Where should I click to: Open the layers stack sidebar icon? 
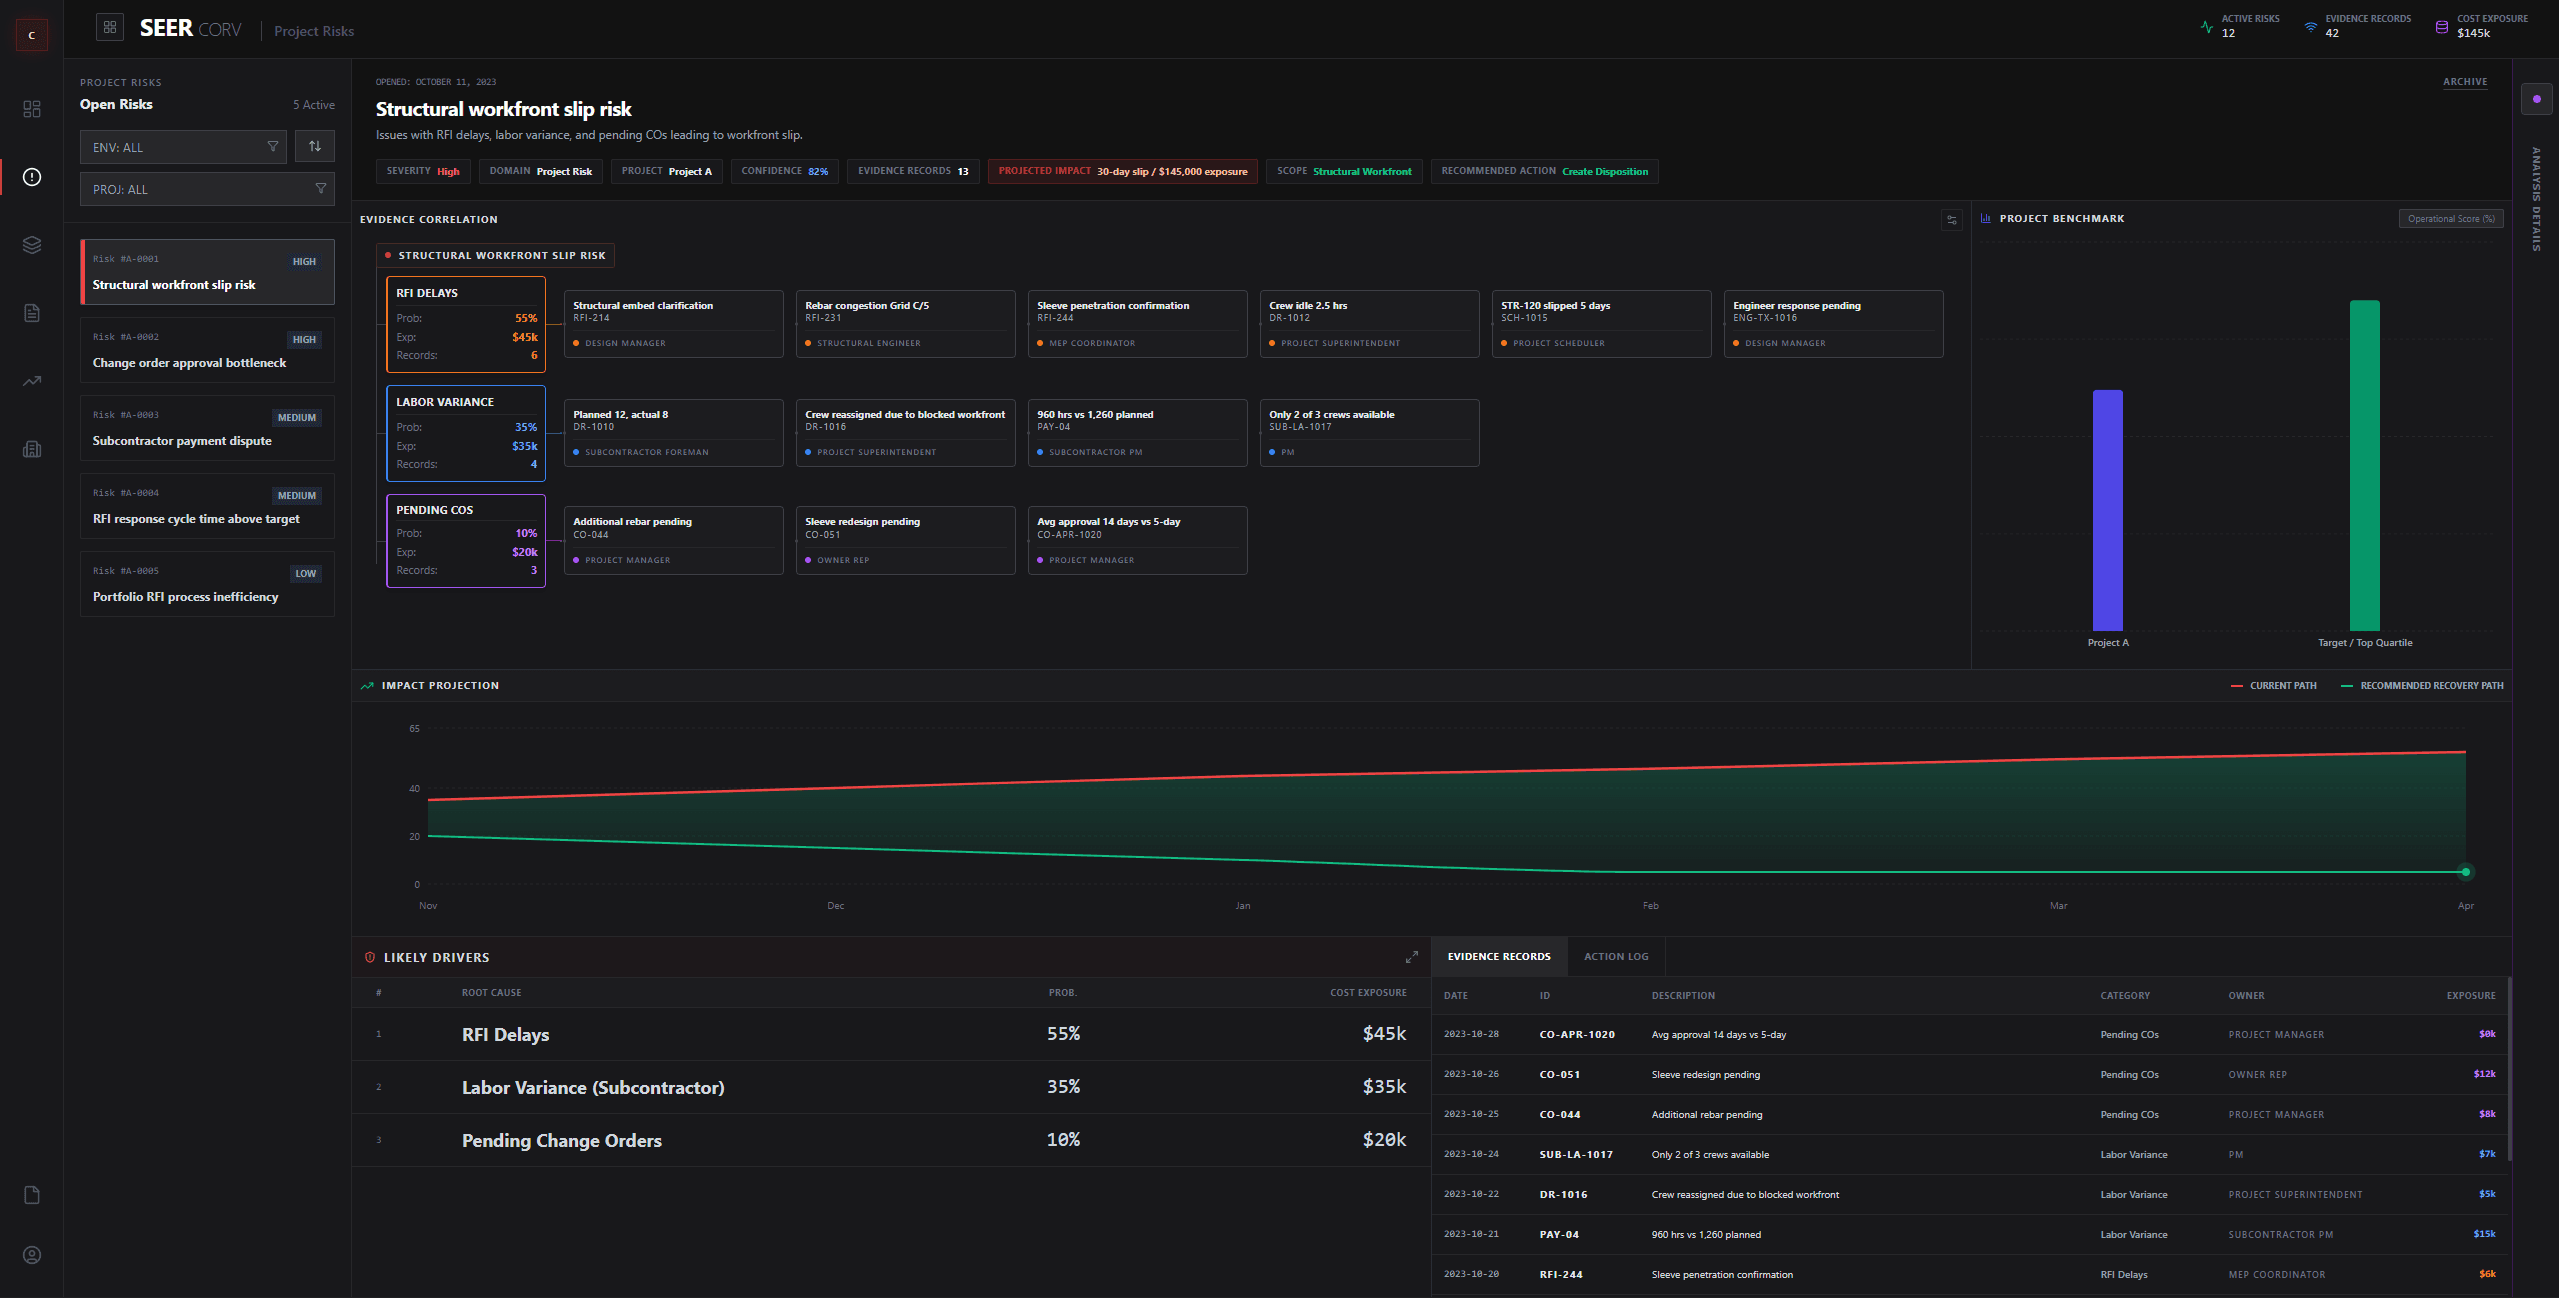tap(32, 245)
